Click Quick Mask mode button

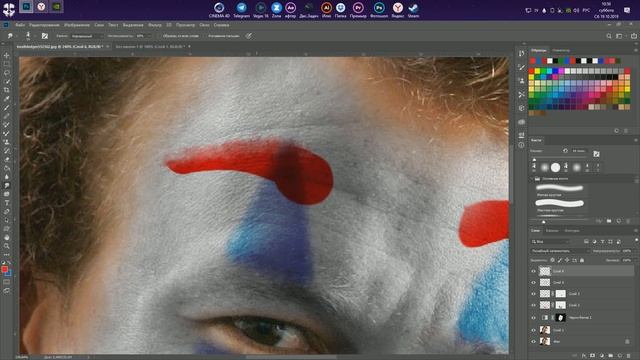(x=6, y=282)
